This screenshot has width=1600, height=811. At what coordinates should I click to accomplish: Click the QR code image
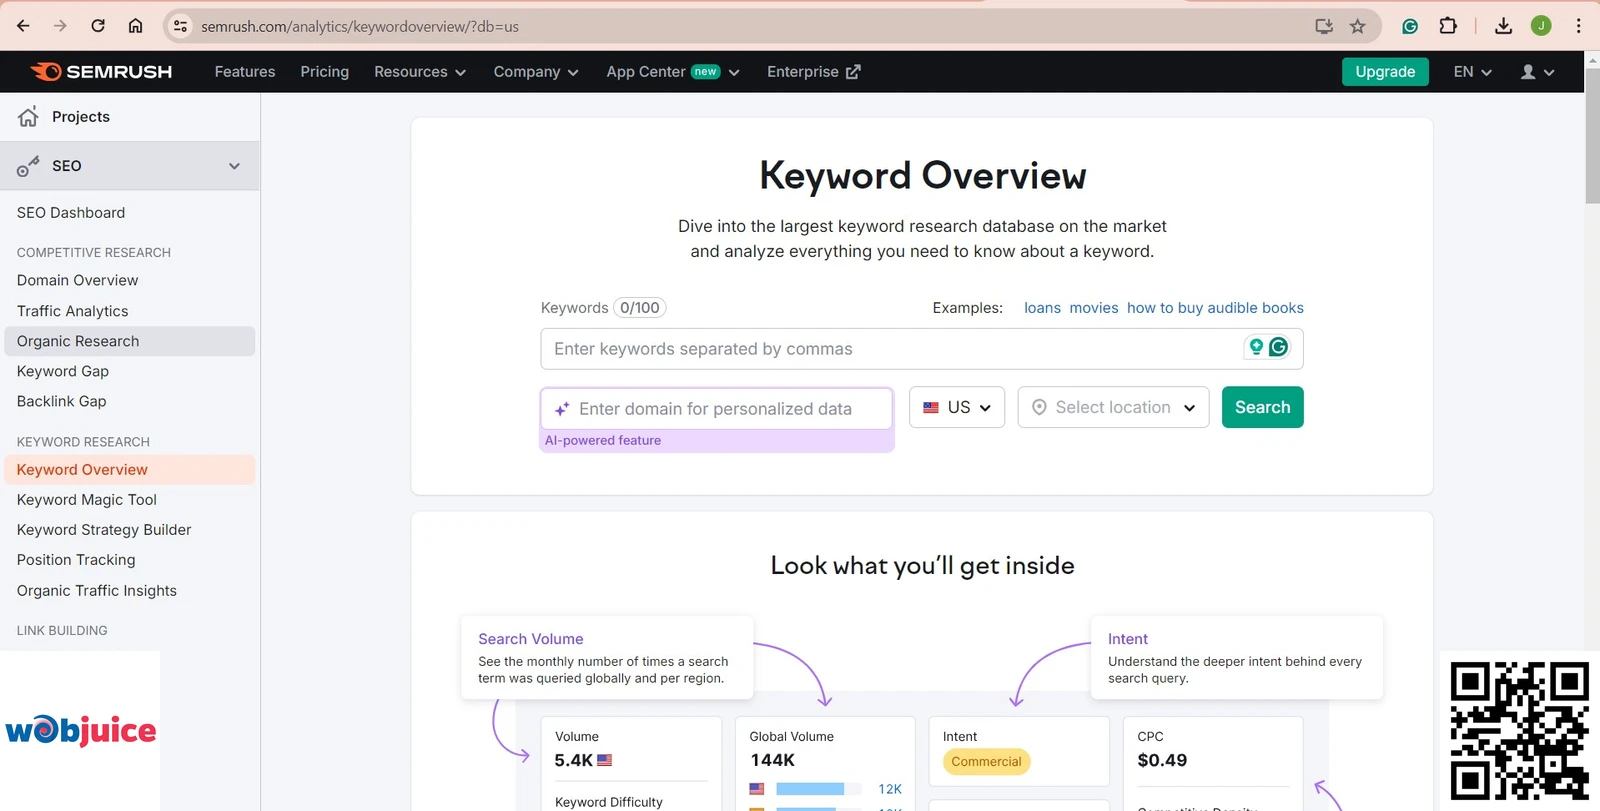coord(1520,730)
